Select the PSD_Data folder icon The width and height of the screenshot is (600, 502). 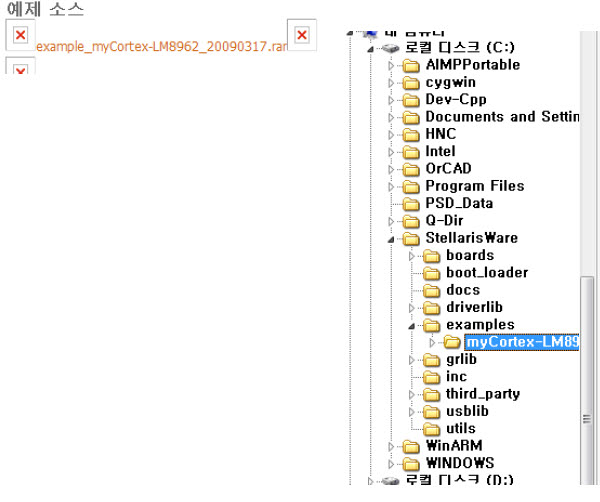point(411,204)
